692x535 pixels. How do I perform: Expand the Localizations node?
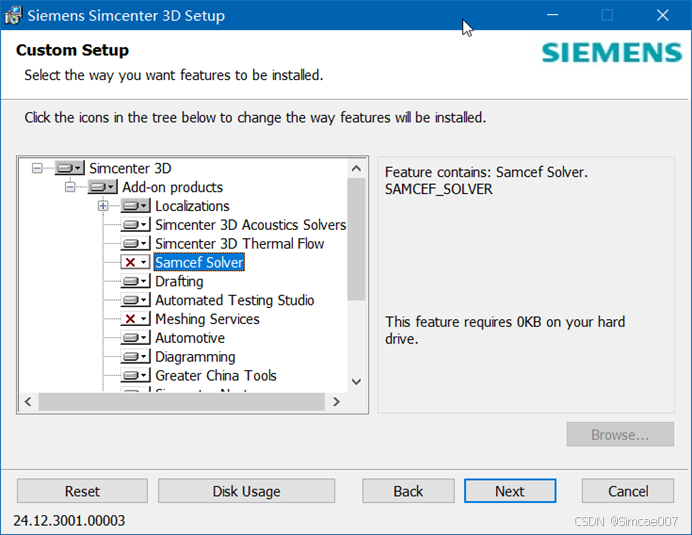pyautogui.click(x=103, y=206)
